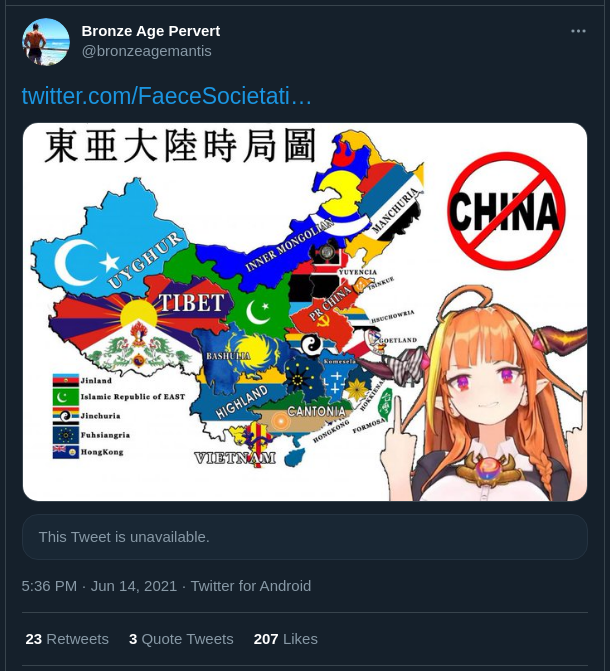This screenshot has height=671, width=610.
Task: Click the TIBET label on the map
Action: [191, 303]
